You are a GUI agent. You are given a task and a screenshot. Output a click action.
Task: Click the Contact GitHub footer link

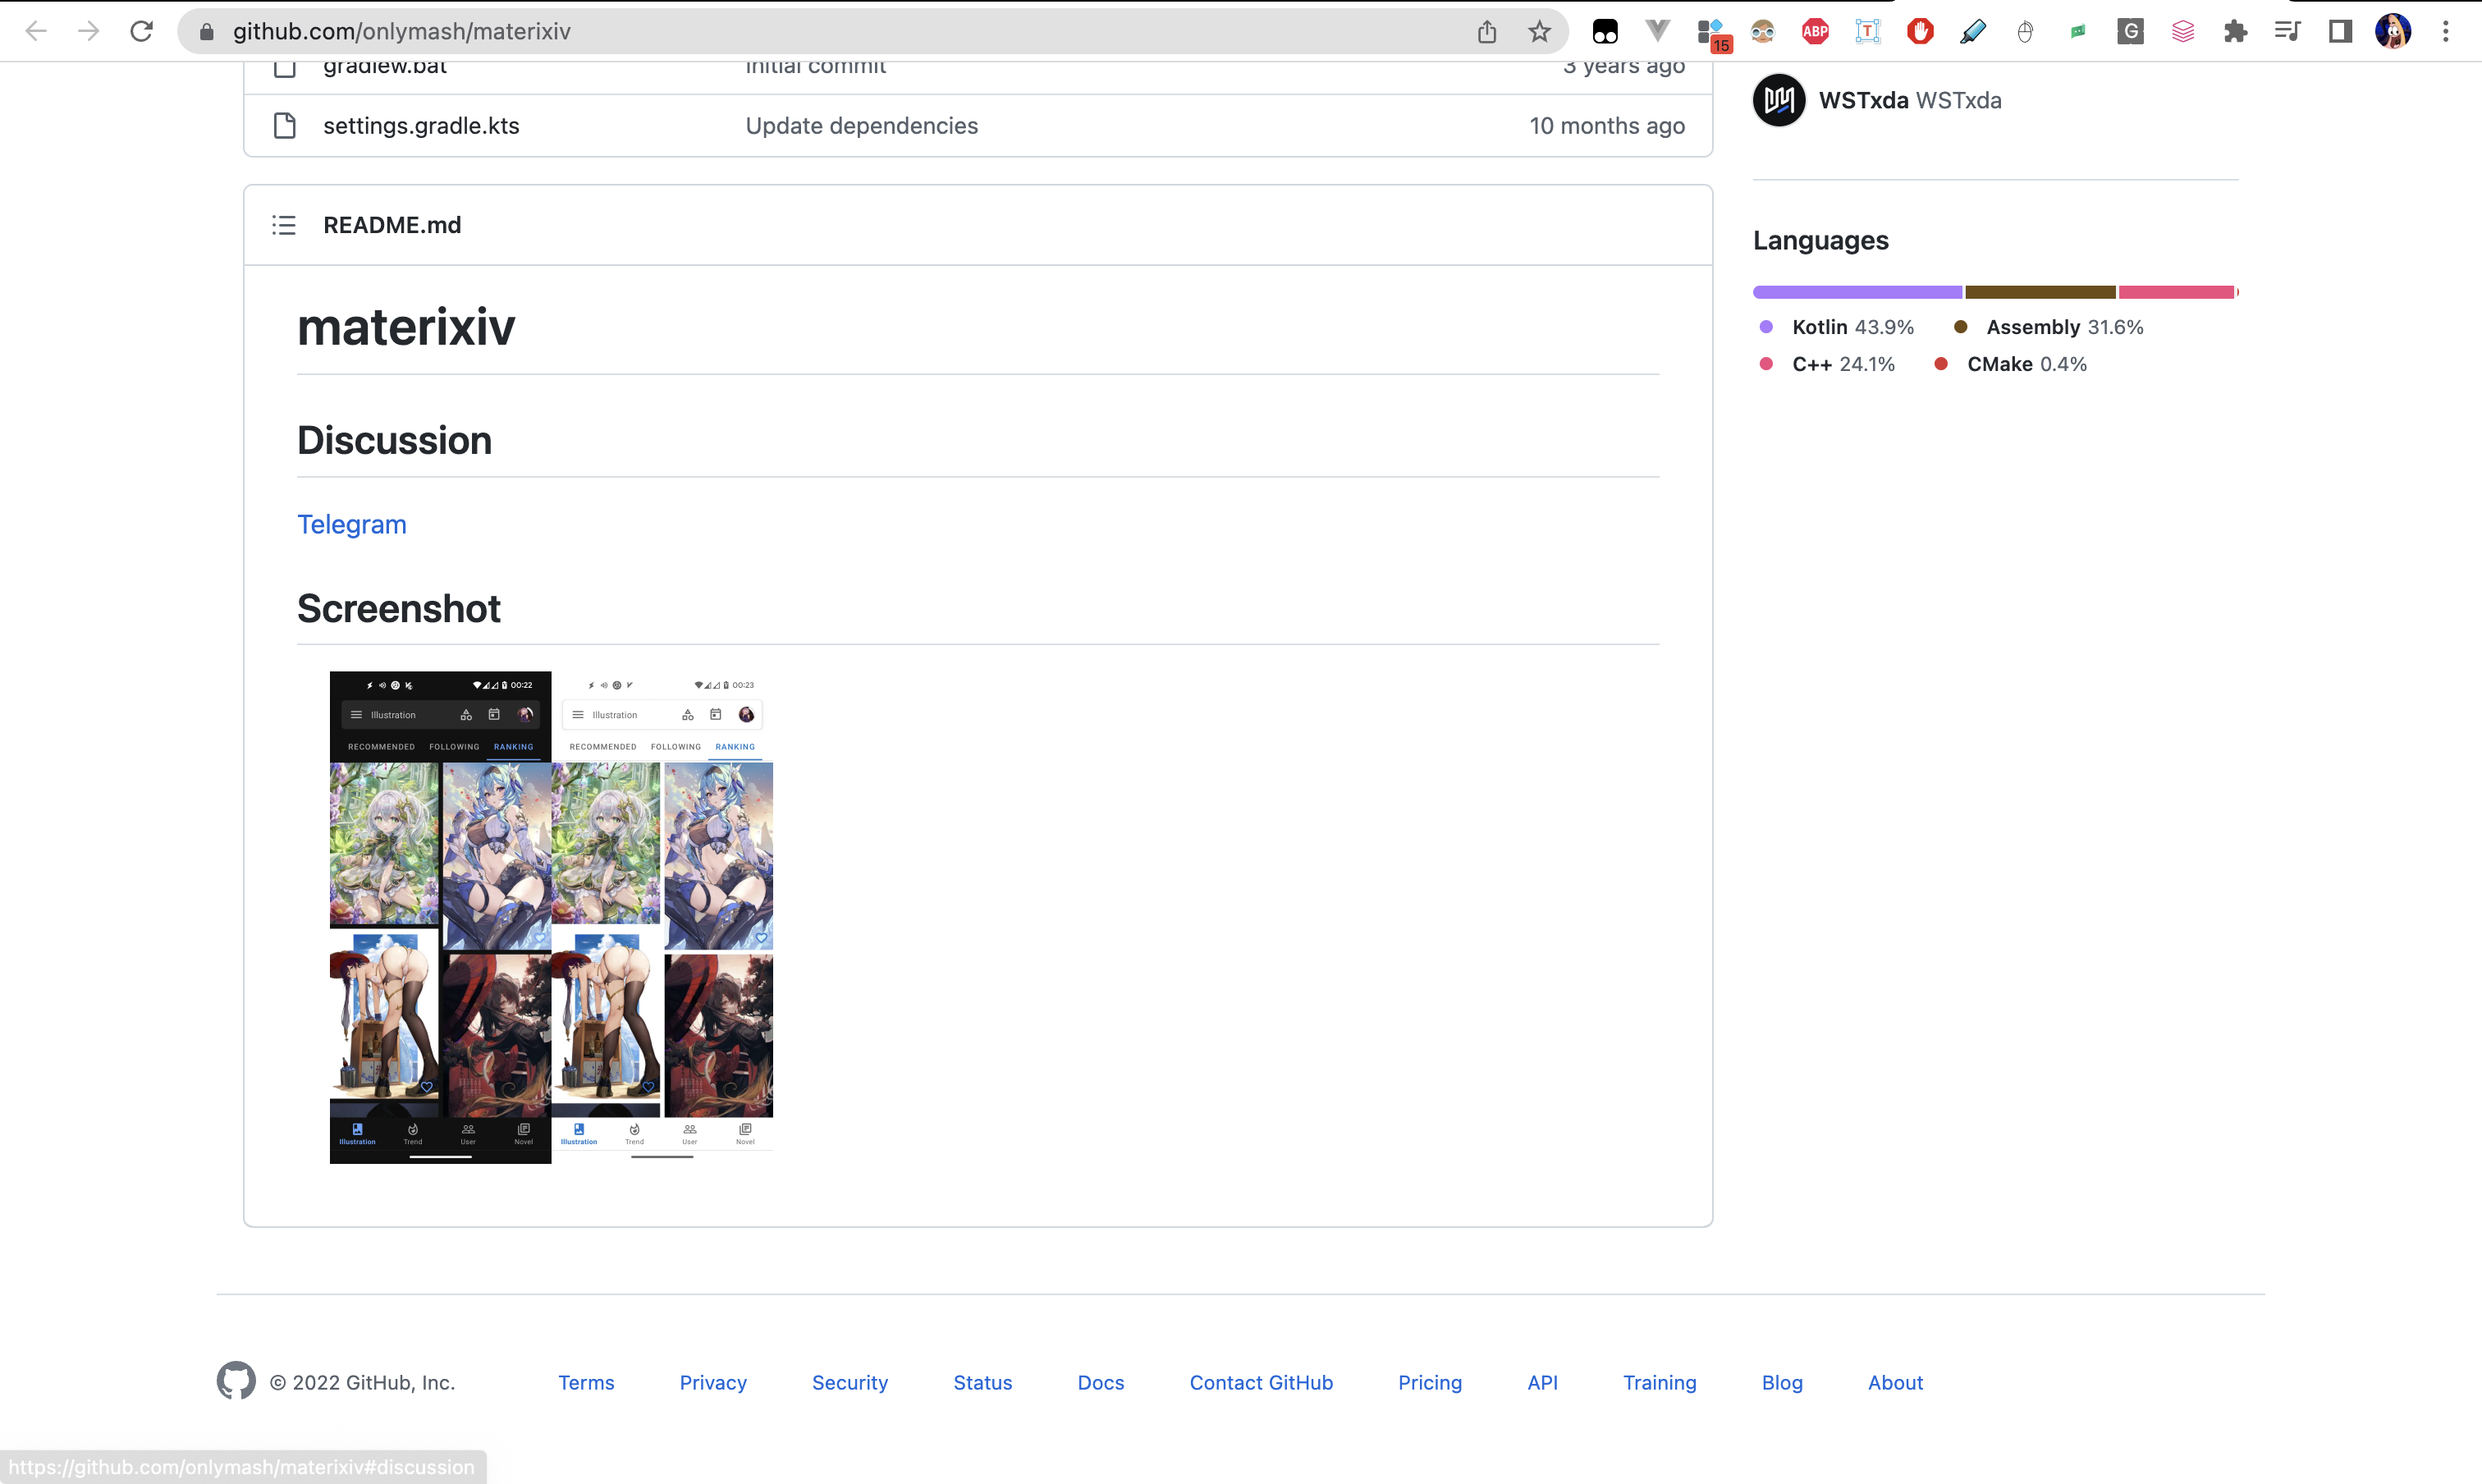(x=1260, y=1382)
